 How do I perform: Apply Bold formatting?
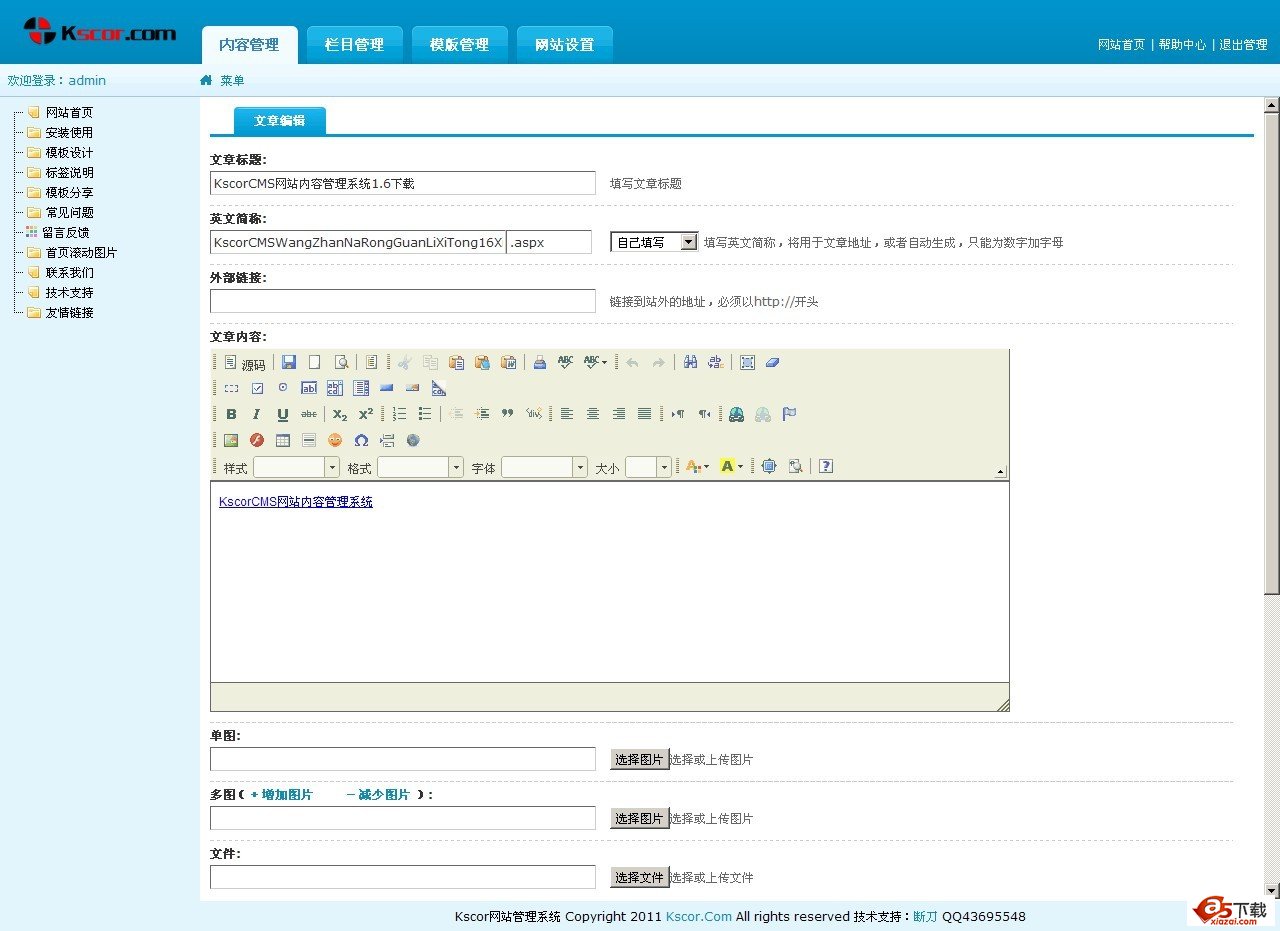pos(231,414)
